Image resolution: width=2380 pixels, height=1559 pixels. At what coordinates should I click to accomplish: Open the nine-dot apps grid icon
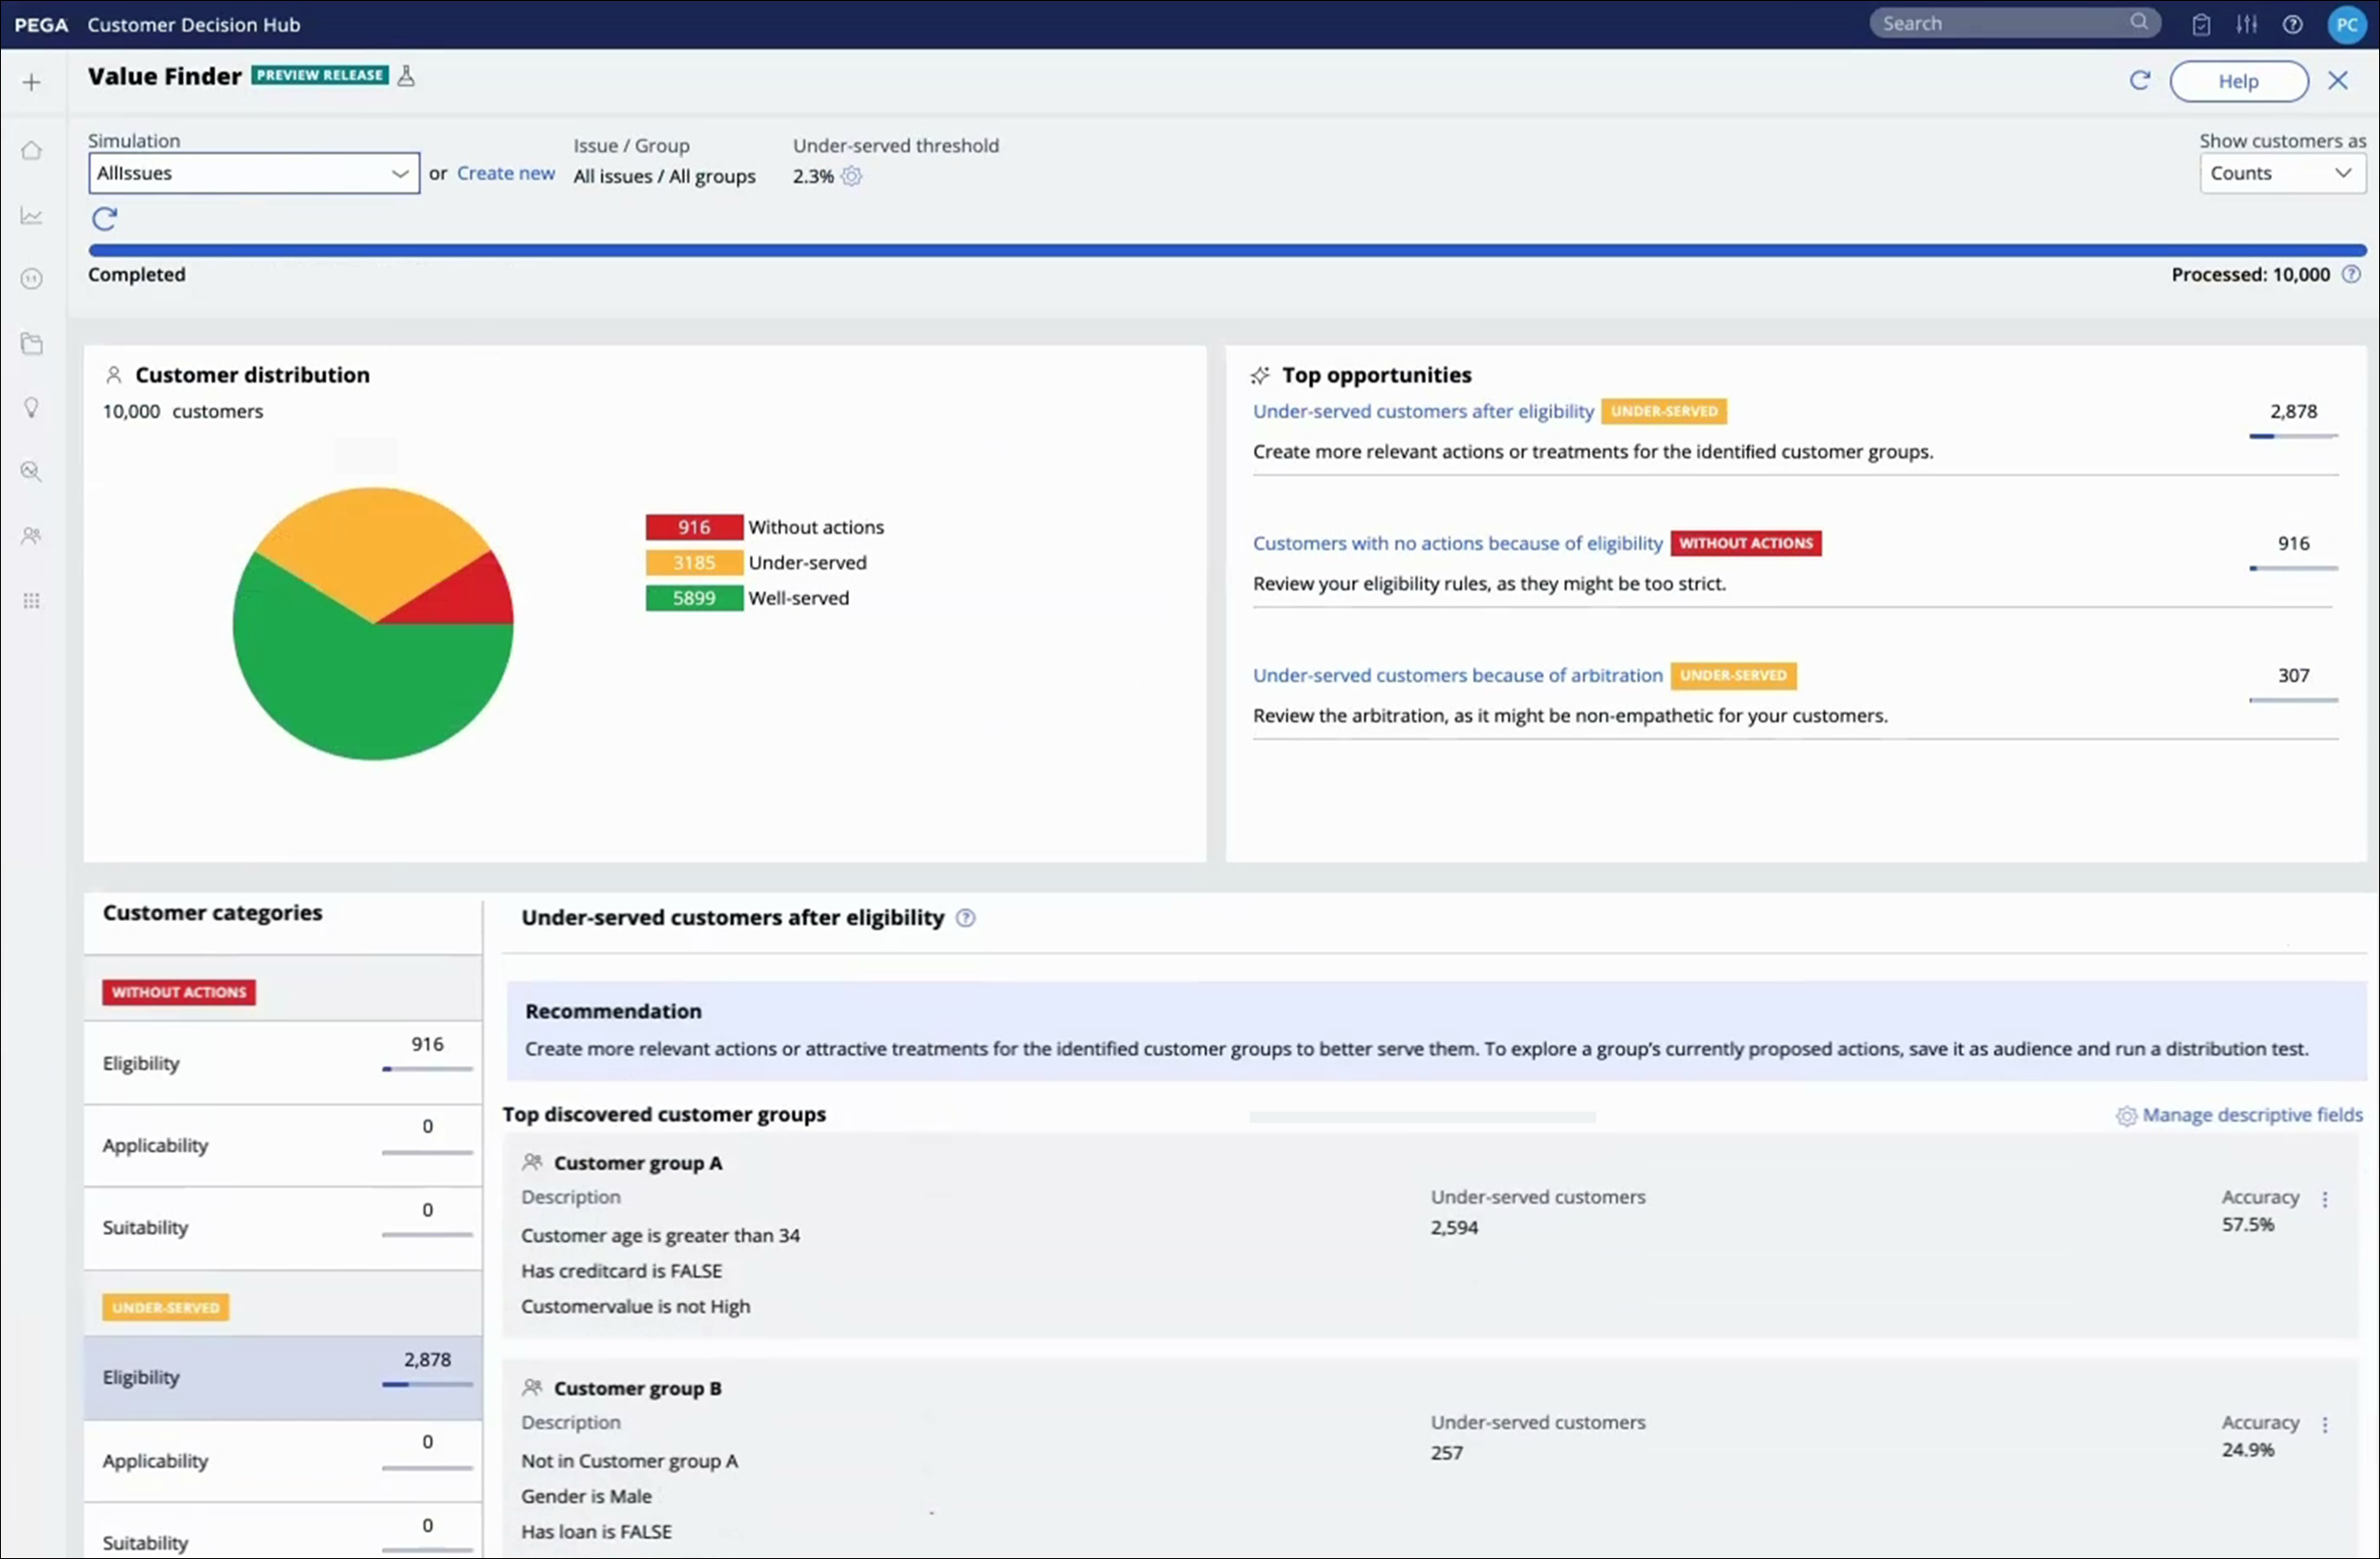point(32,600)
